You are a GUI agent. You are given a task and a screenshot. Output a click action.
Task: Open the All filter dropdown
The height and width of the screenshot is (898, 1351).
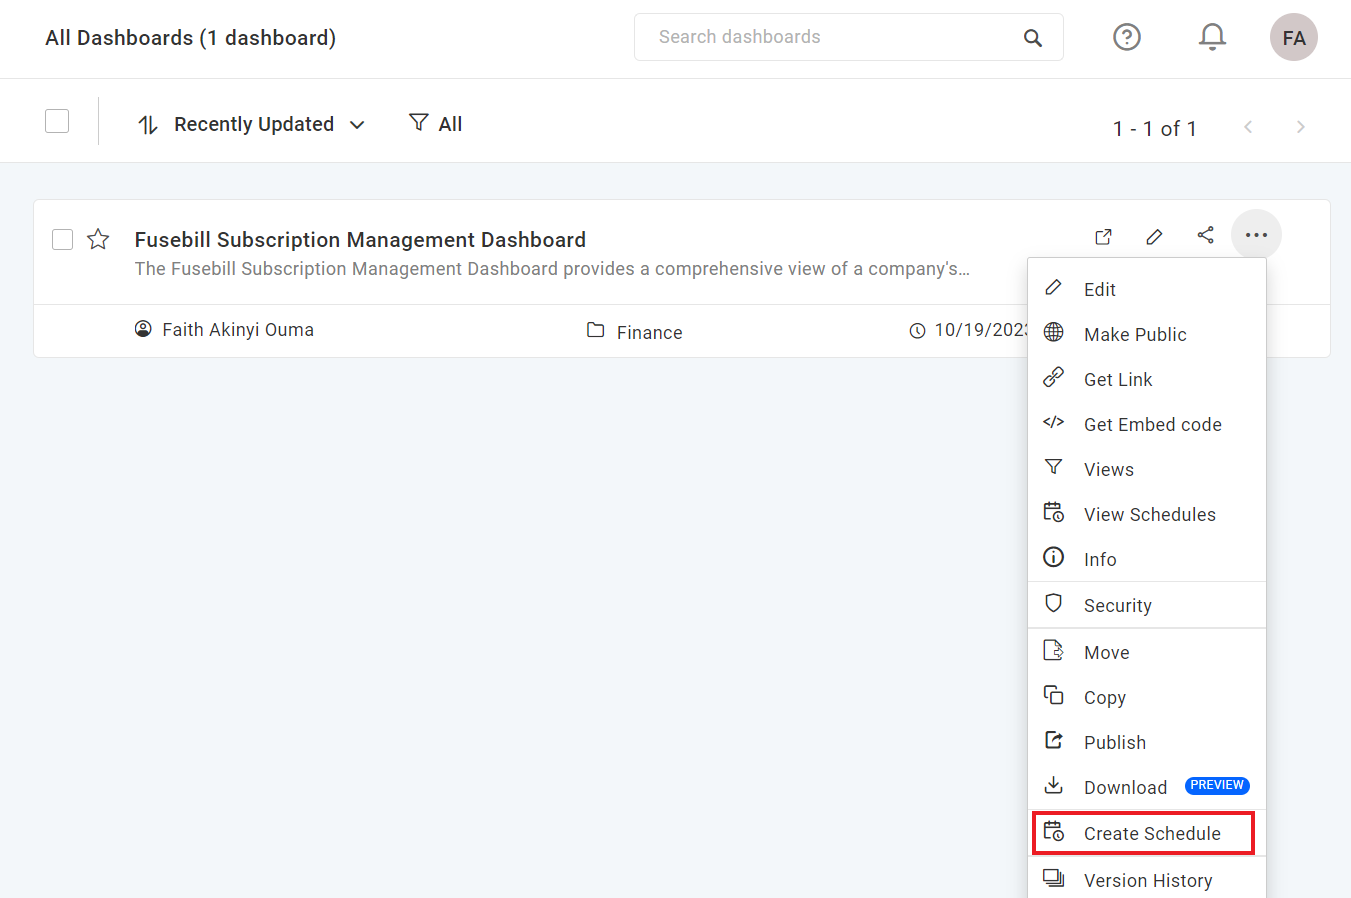point(435,123)
